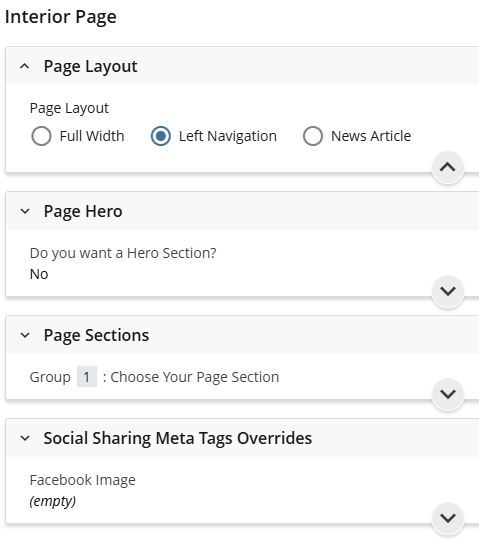Click the Group number 1 badge

click(87, 377)
